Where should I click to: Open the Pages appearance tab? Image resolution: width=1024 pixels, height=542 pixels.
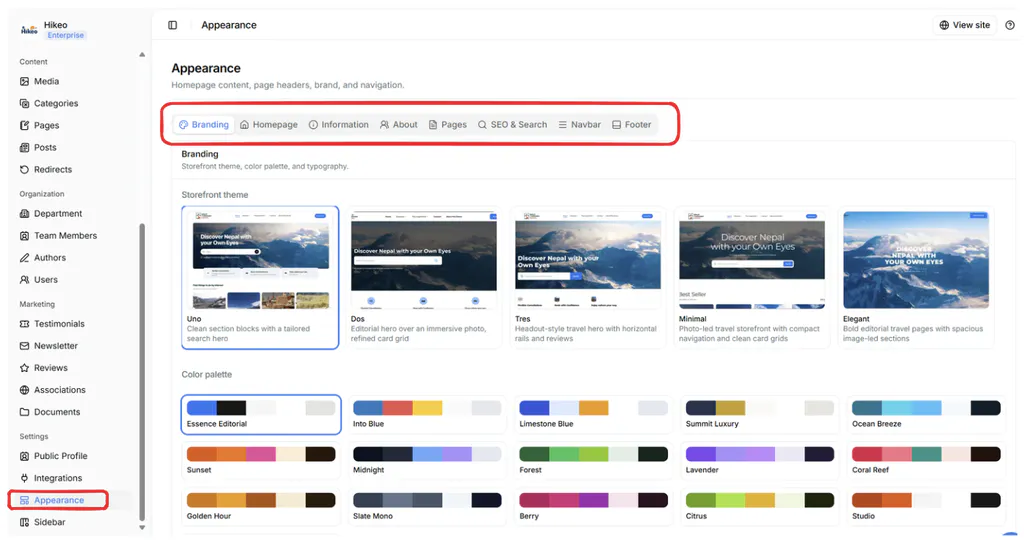tap(447, 125)
